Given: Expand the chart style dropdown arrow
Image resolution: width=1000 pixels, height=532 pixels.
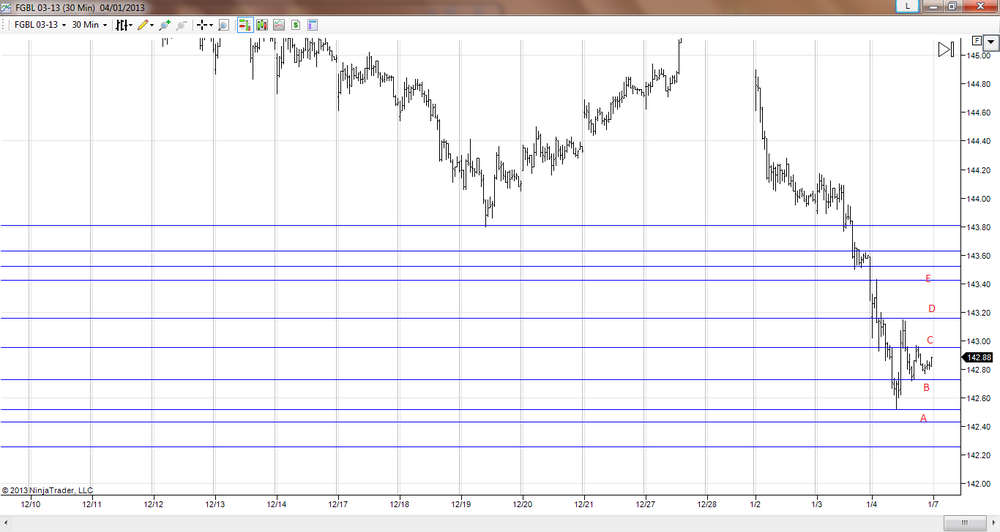Looking at the screenshot, I should (131, 26).
